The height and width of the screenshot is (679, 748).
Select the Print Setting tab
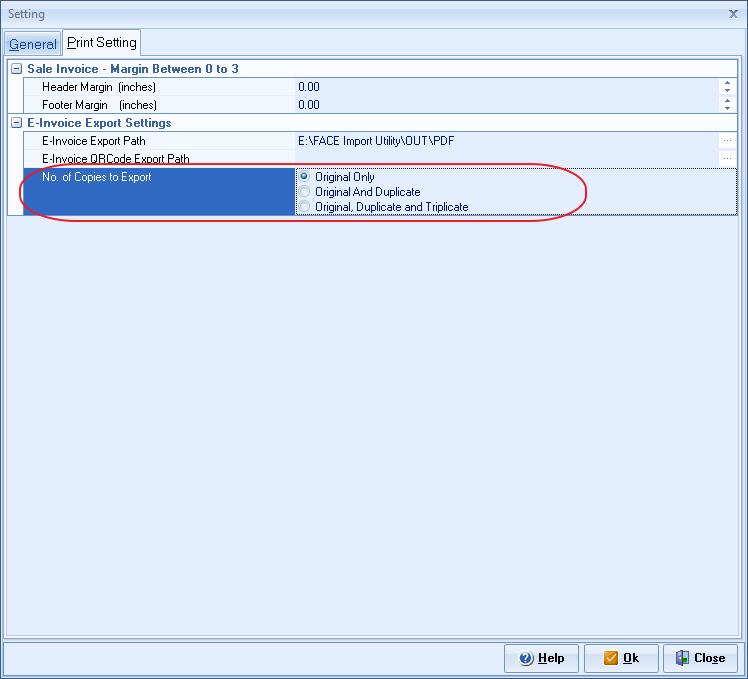pyautogui.click(x=102, y=43)
